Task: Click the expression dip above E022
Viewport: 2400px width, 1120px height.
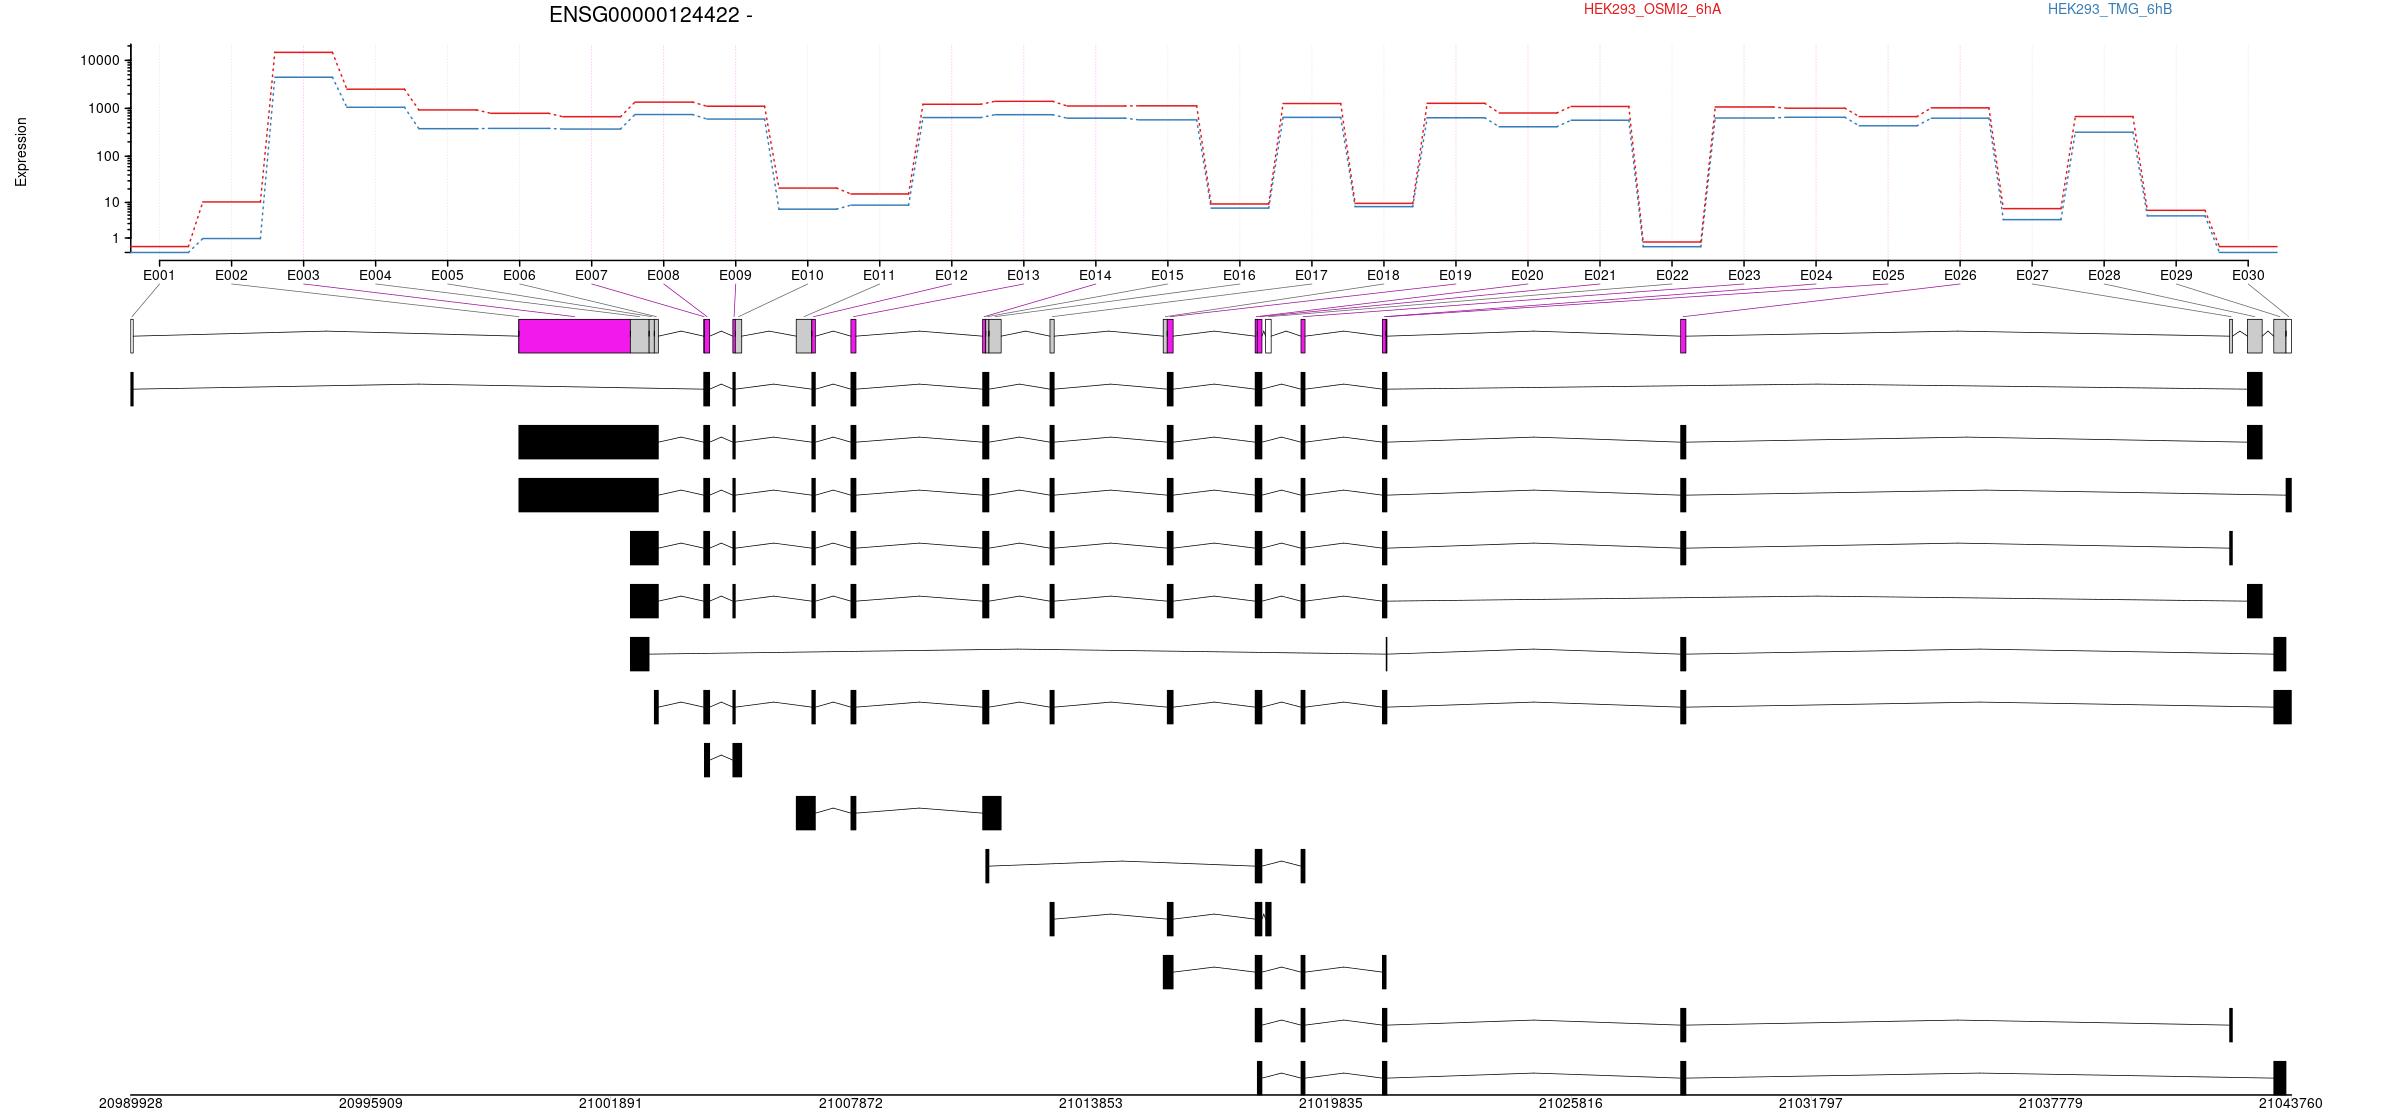Action: (x=1672, y=244)
